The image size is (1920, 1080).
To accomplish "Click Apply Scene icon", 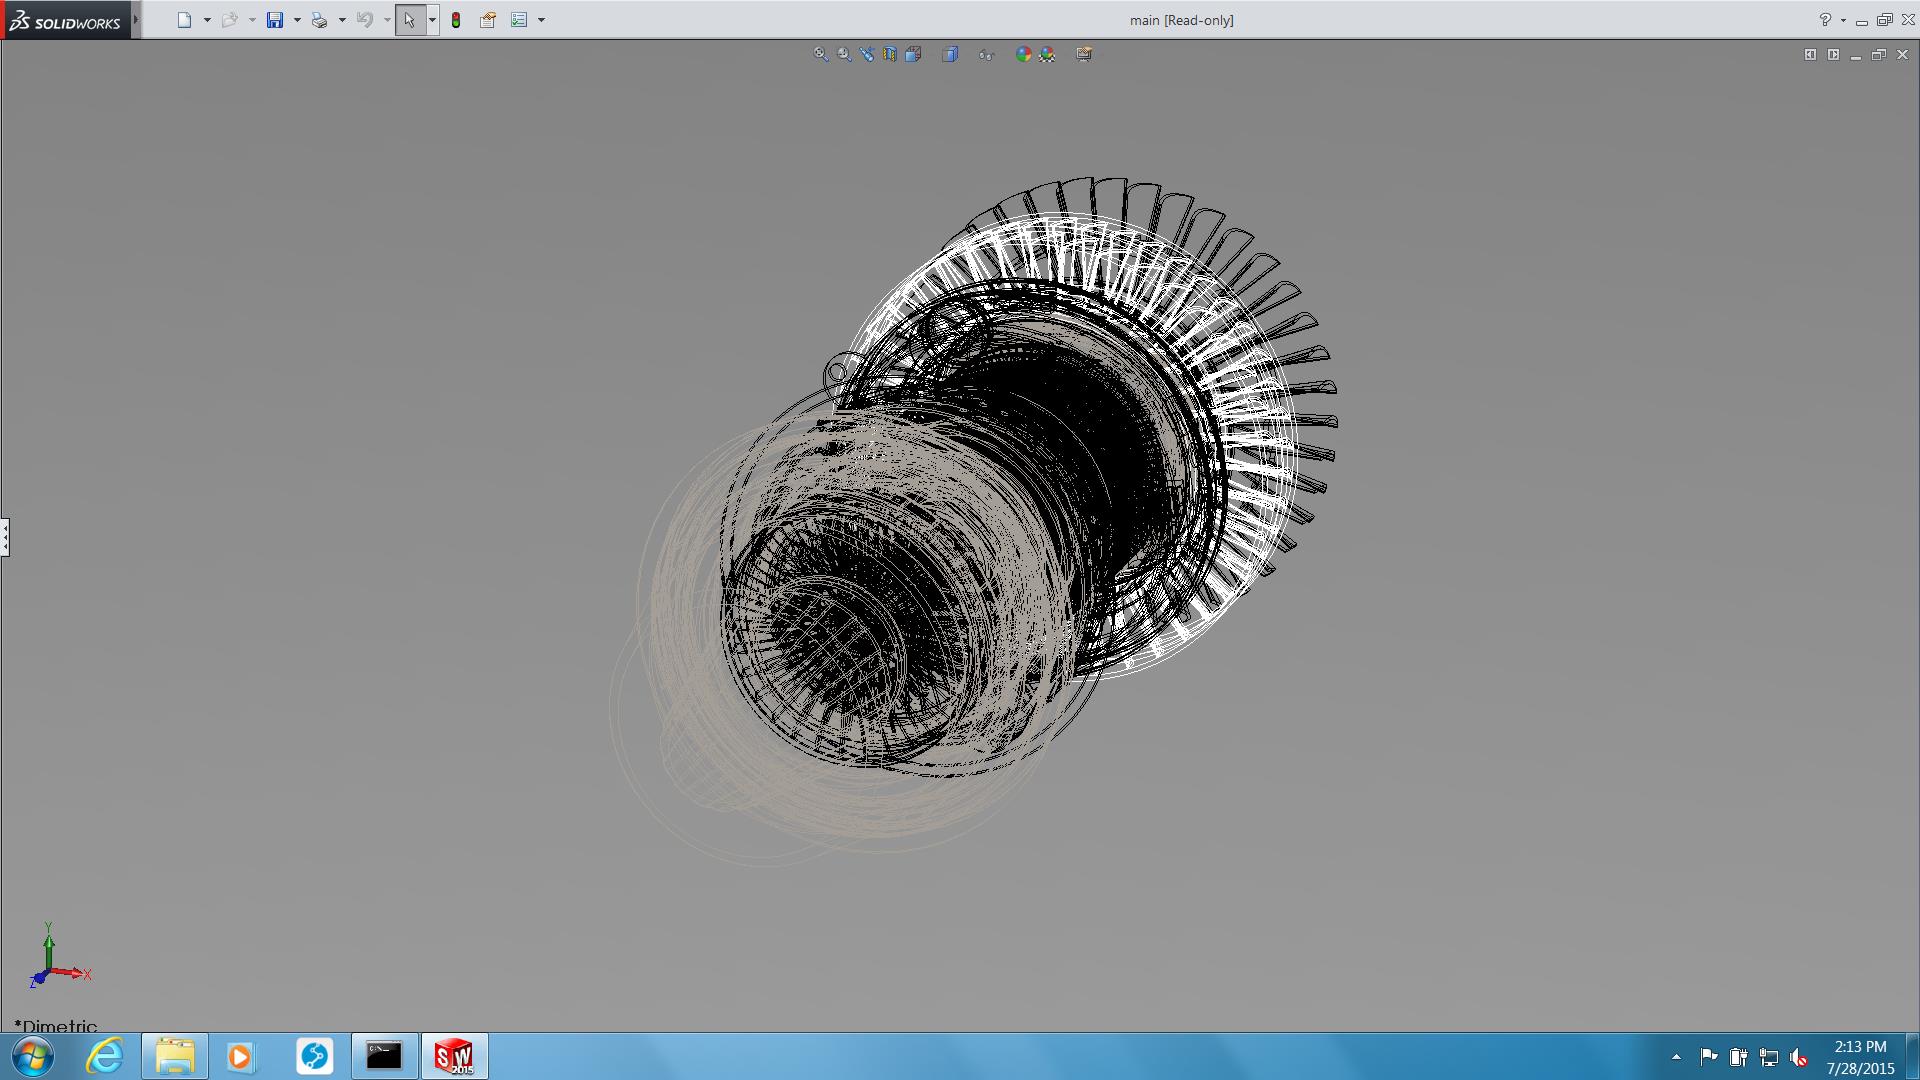I will tap(1047, 54).
